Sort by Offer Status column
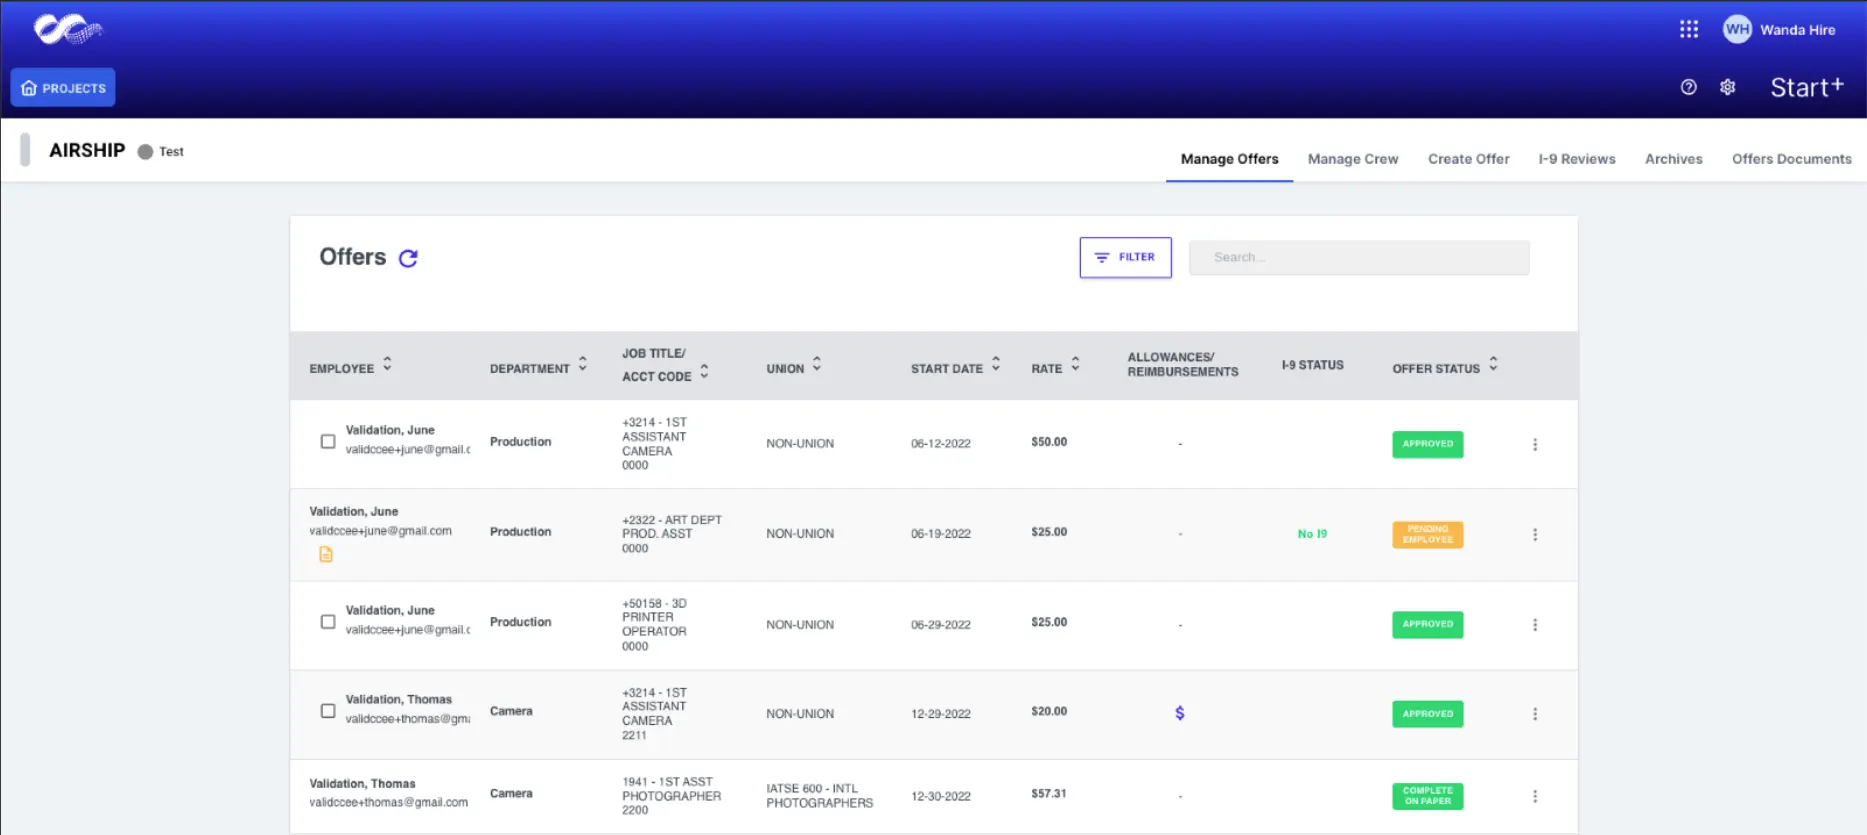The width and height of the screenshot is (1867, 835). click(1493, 365)
